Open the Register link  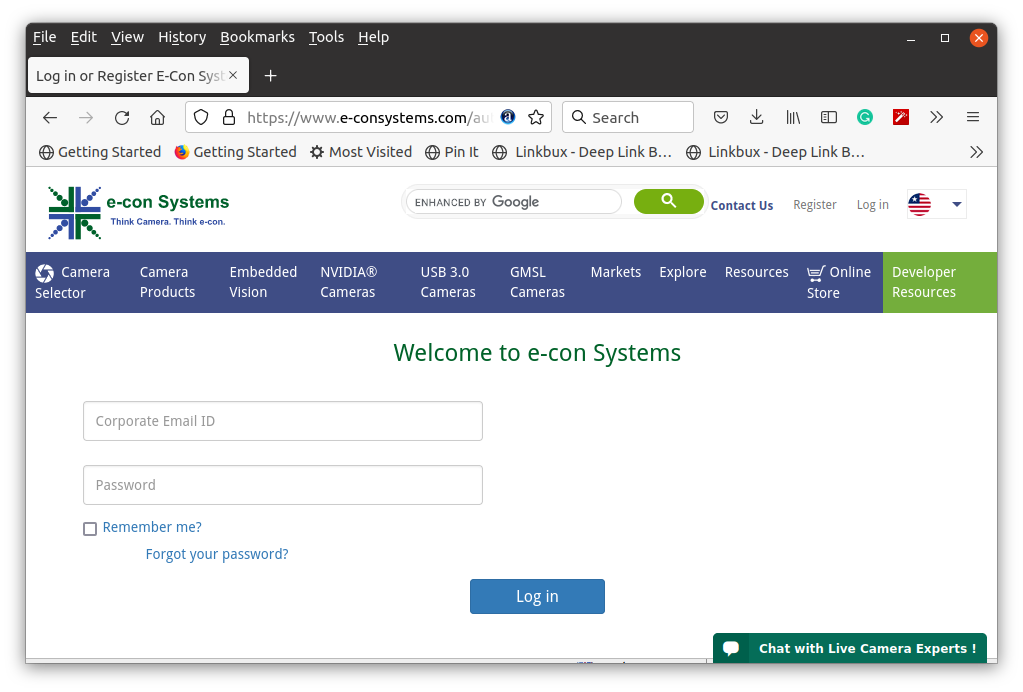click(x=814, y=205)
